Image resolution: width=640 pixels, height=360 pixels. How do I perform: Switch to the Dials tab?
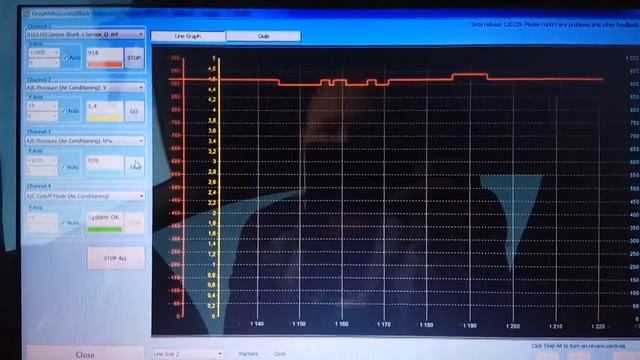(x=264, y=36)
